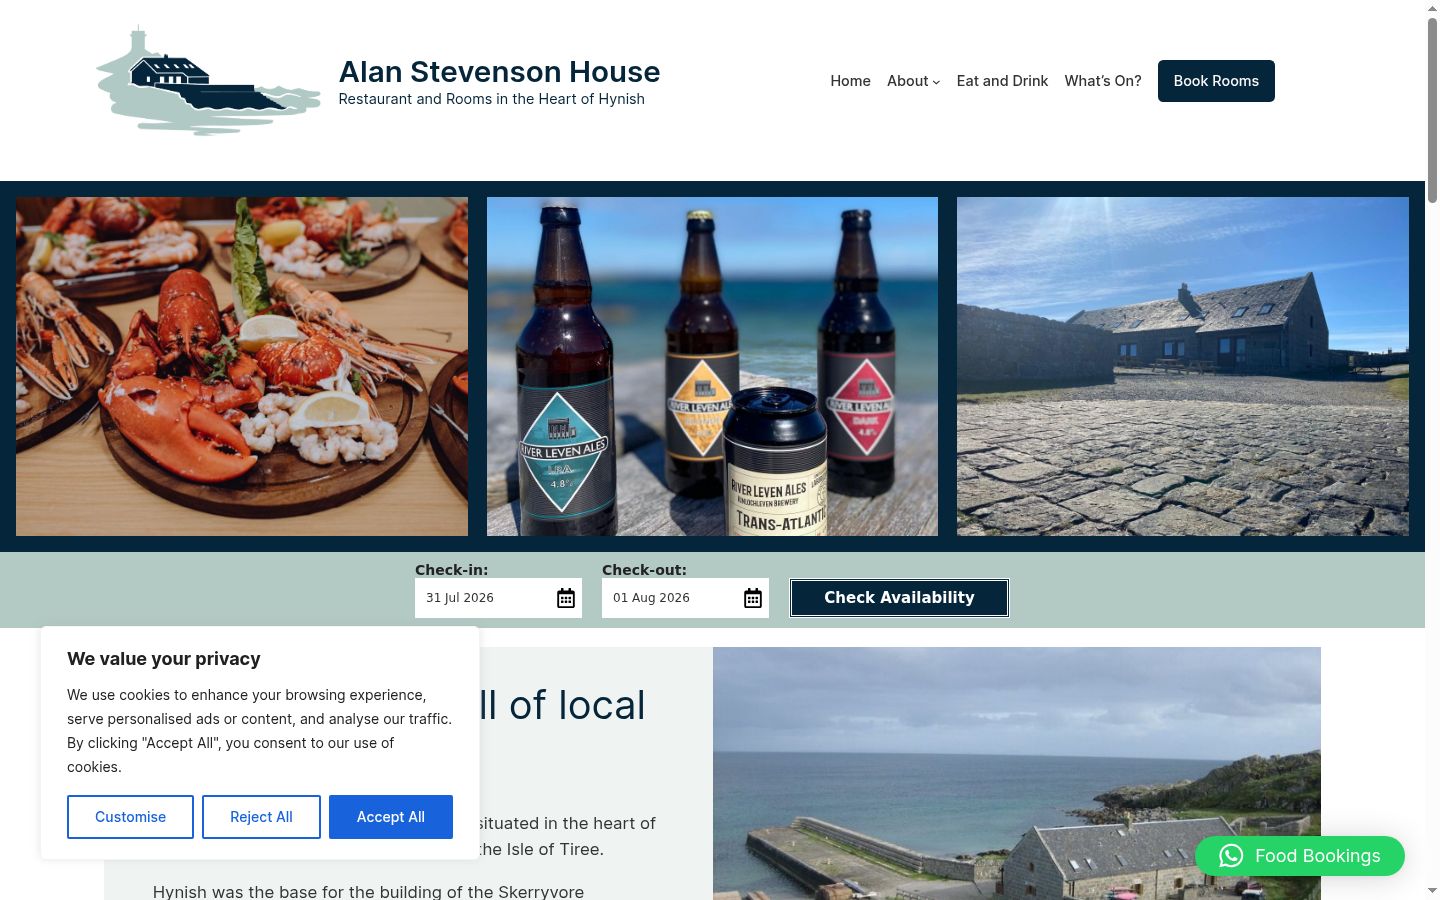Open the Food Bookings chat button
The height and width of the screenshot is (900, 1440).
click(x=1300, y=856)
